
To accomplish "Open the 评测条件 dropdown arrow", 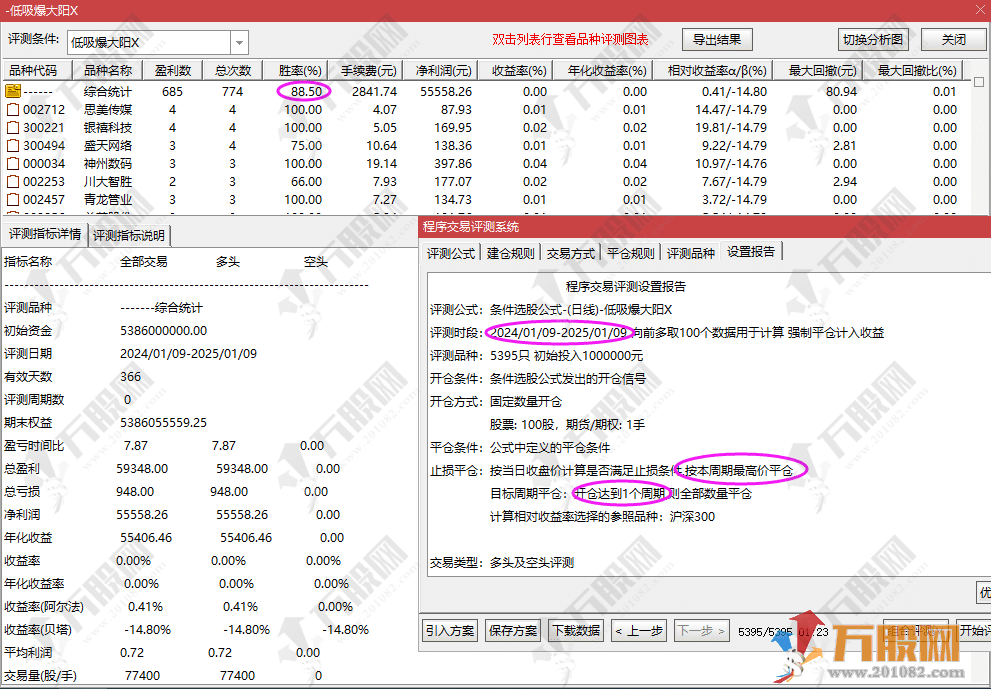I will [239, 42].
